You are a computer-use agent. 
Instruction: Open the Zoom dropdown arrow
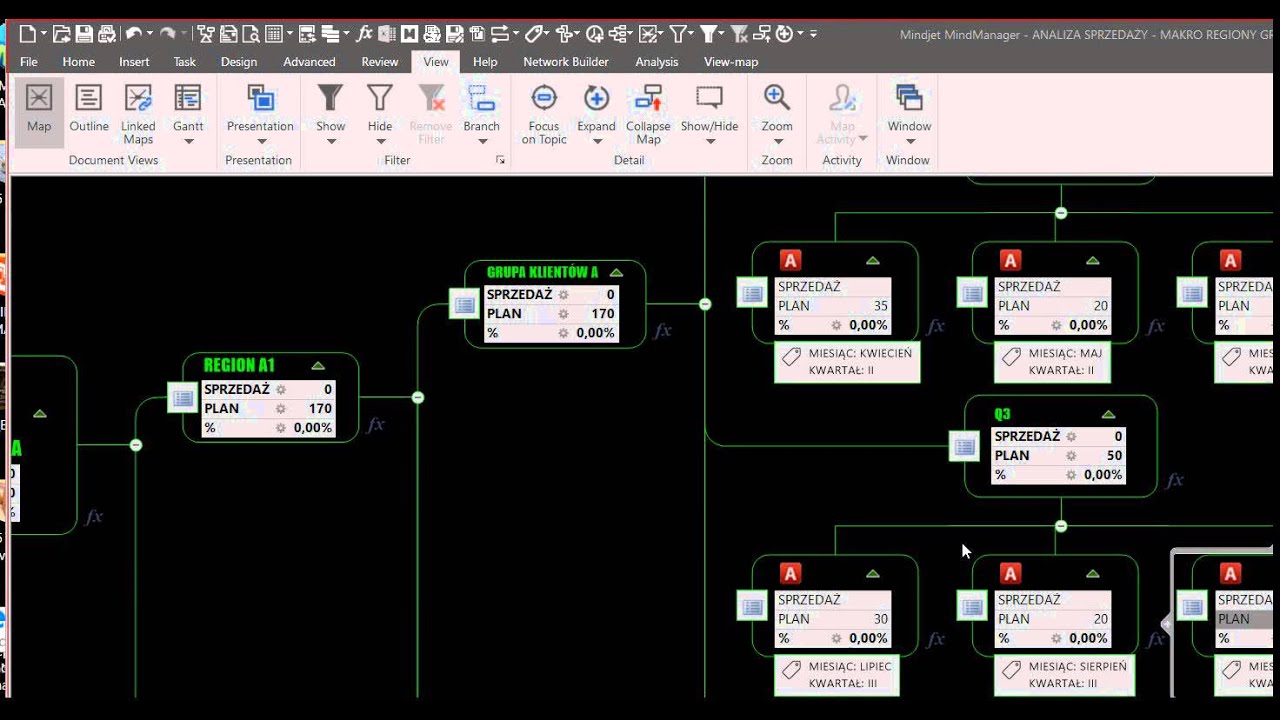(777, 141)
